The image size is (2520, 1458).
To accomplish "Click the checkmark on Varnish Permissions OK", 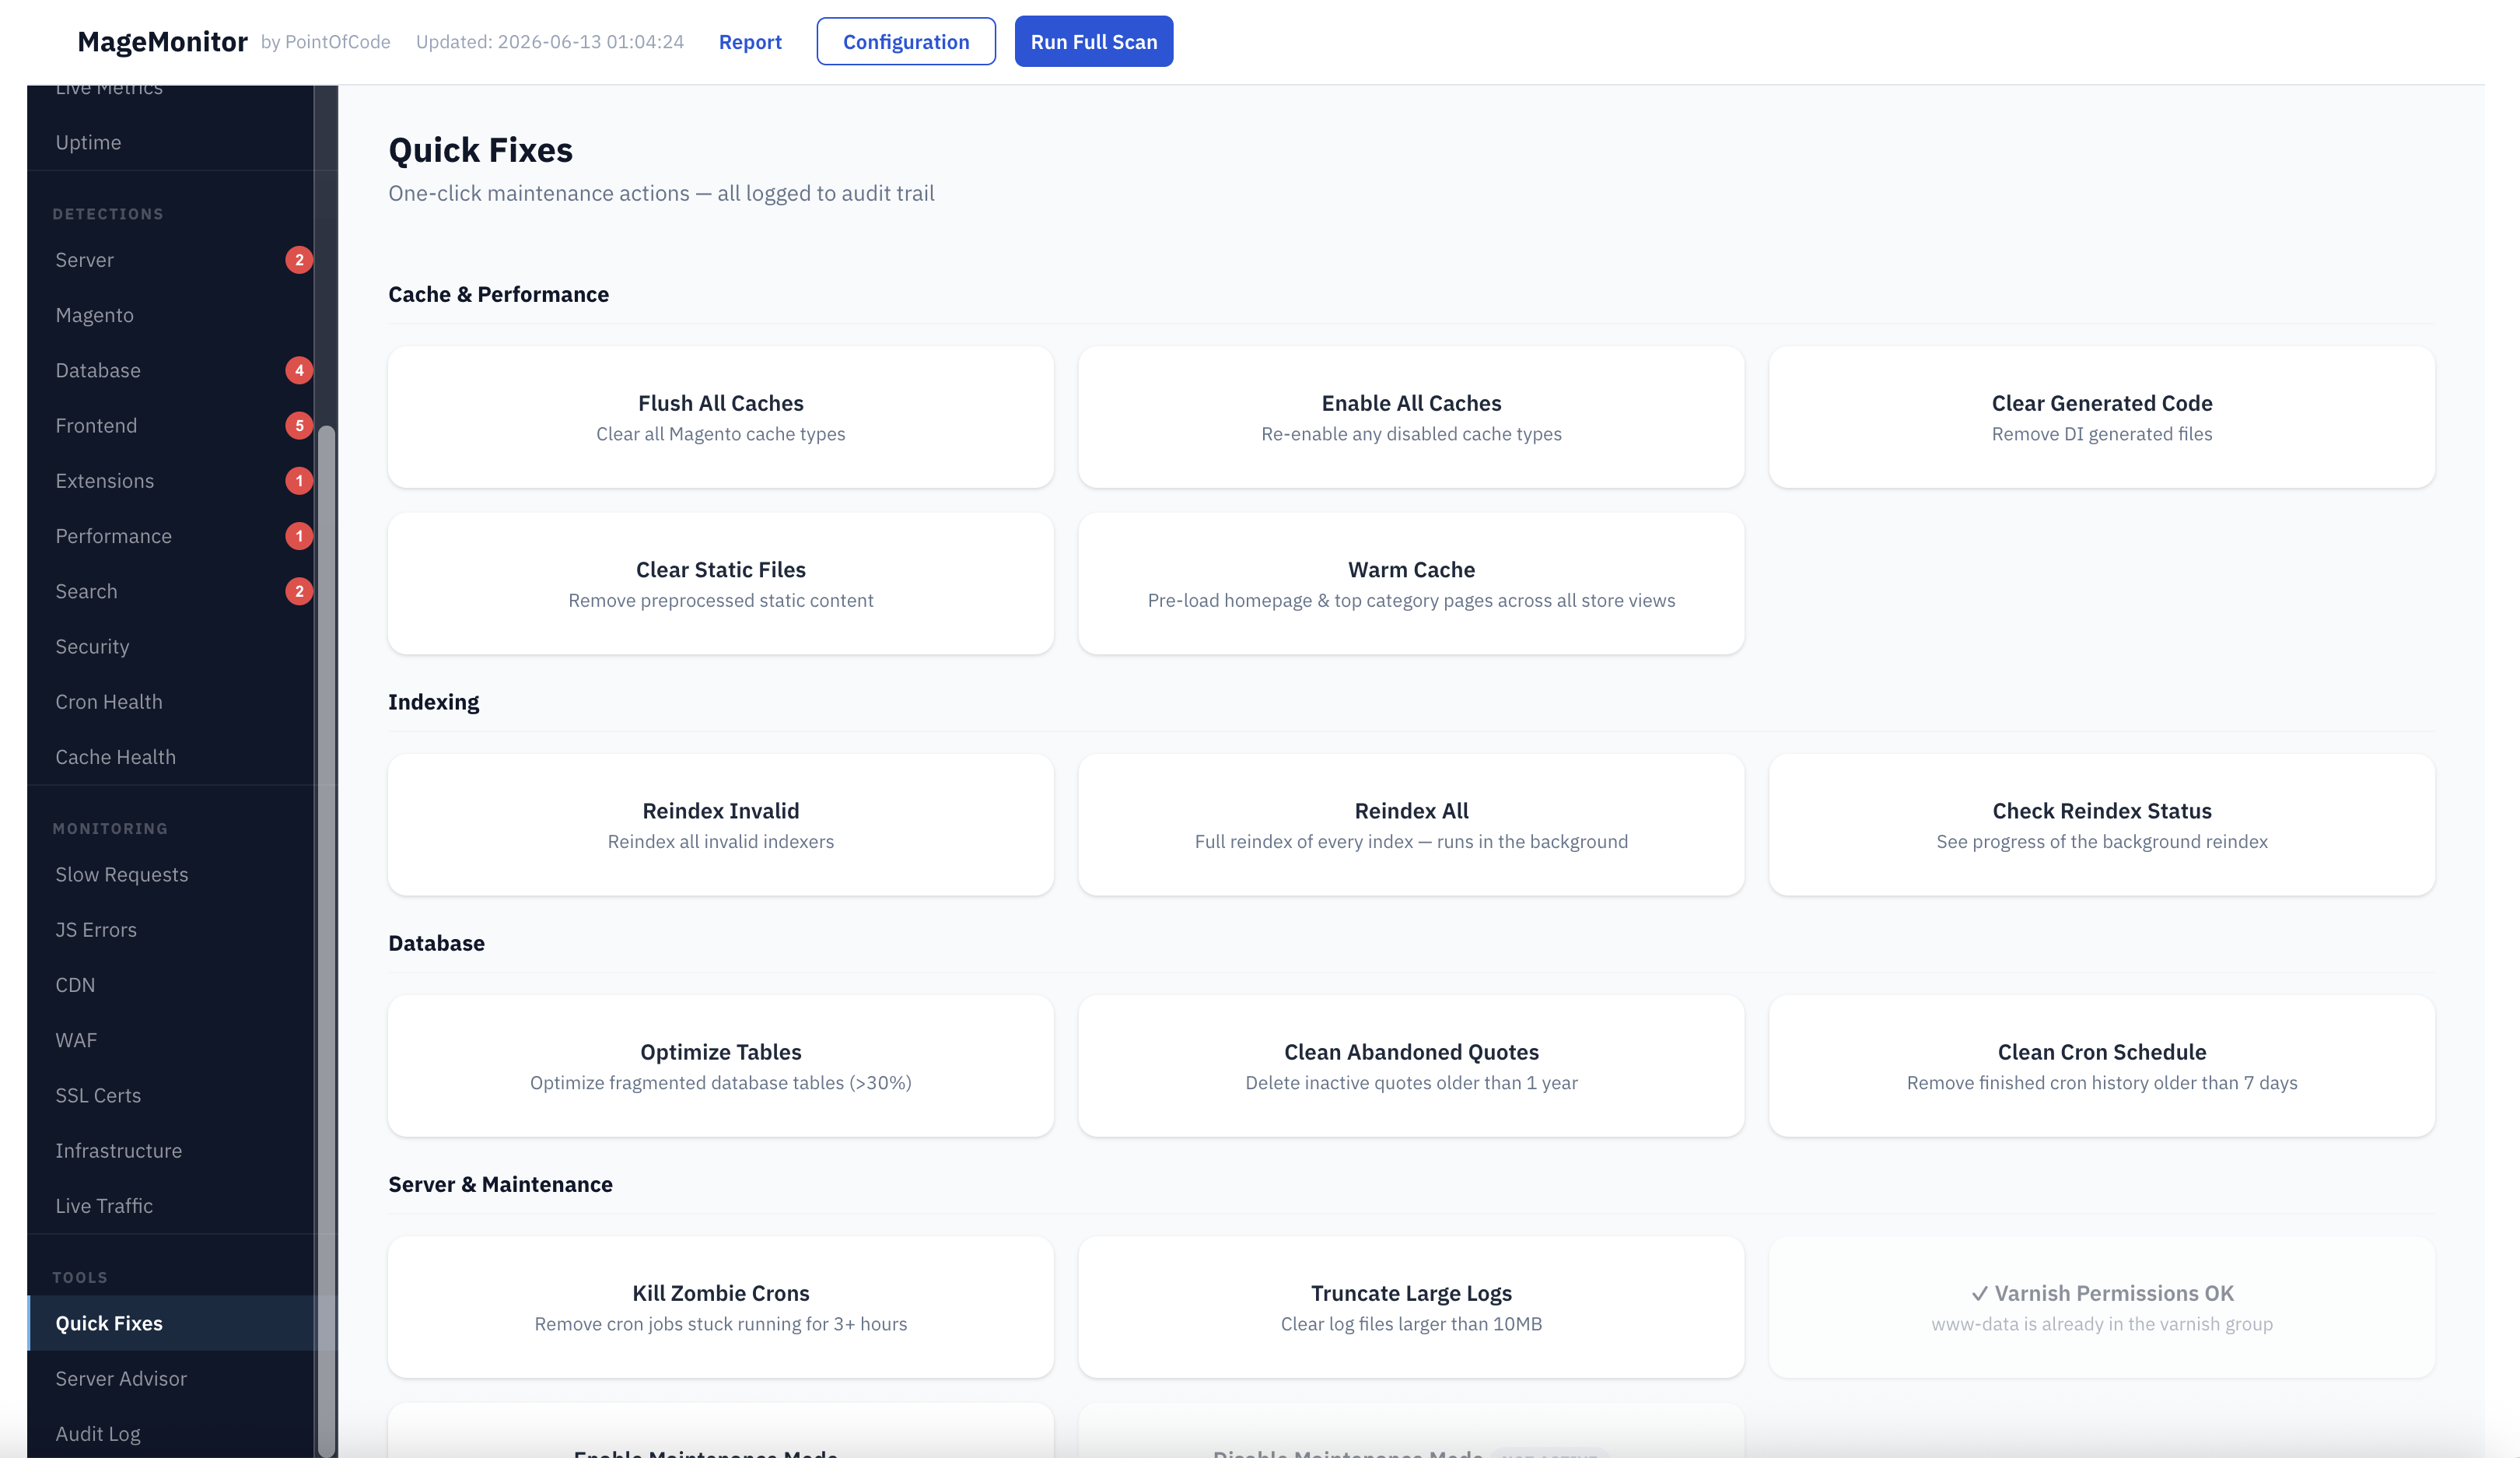I will click(x=1979, y=1294).
